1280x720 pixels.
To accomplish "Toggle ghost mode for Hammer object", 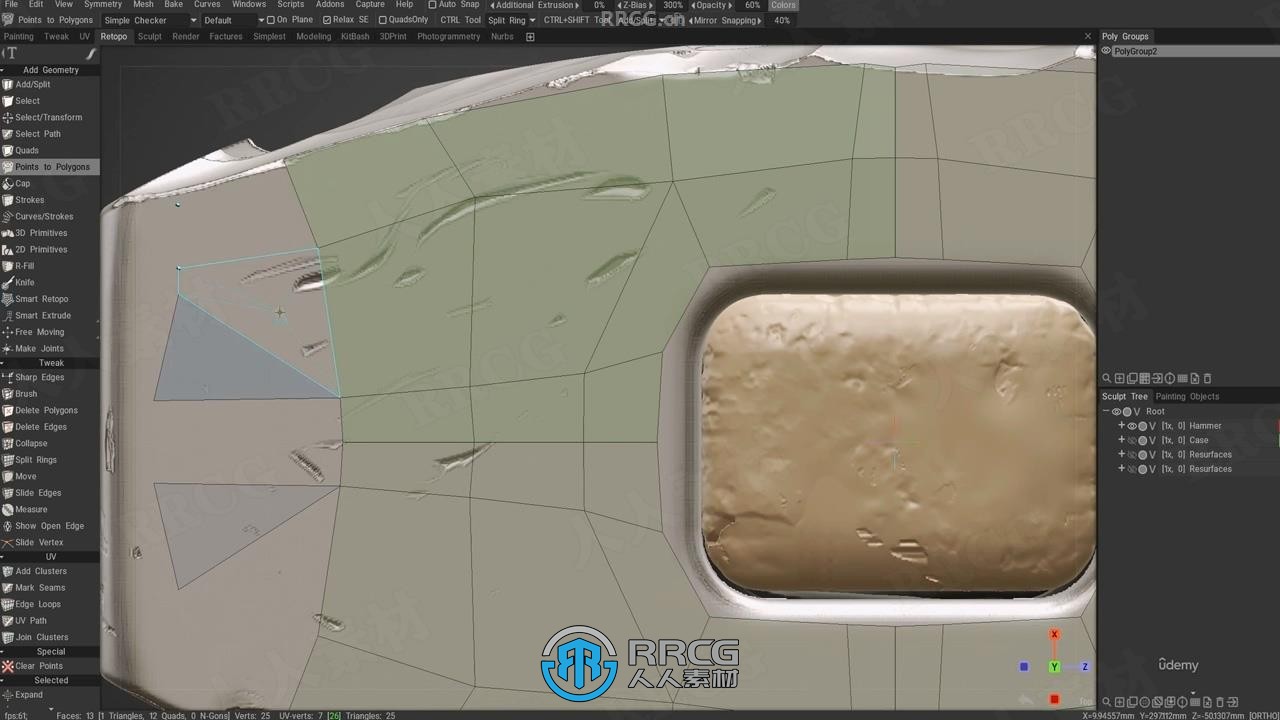I will [x=1143, y=426].
